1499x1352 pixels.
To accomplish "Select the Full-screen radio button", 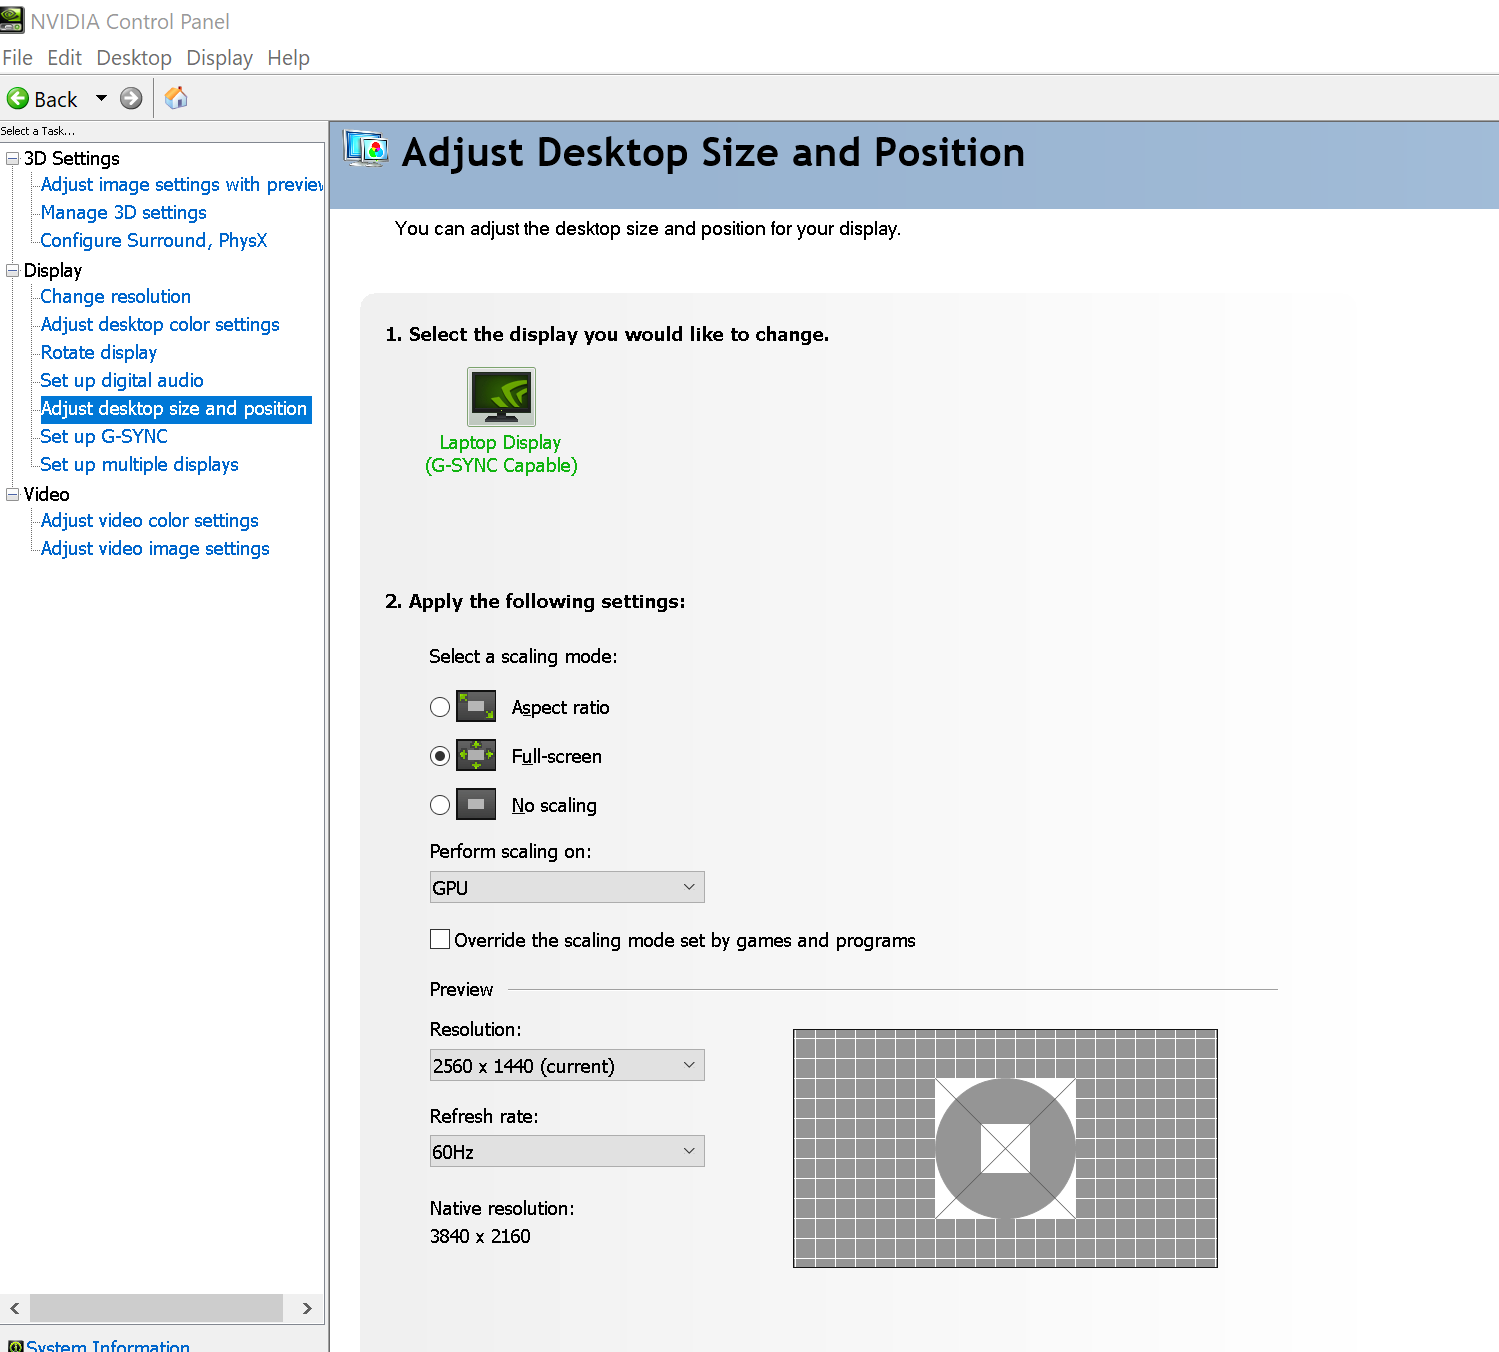I will (x=440, y=756).
